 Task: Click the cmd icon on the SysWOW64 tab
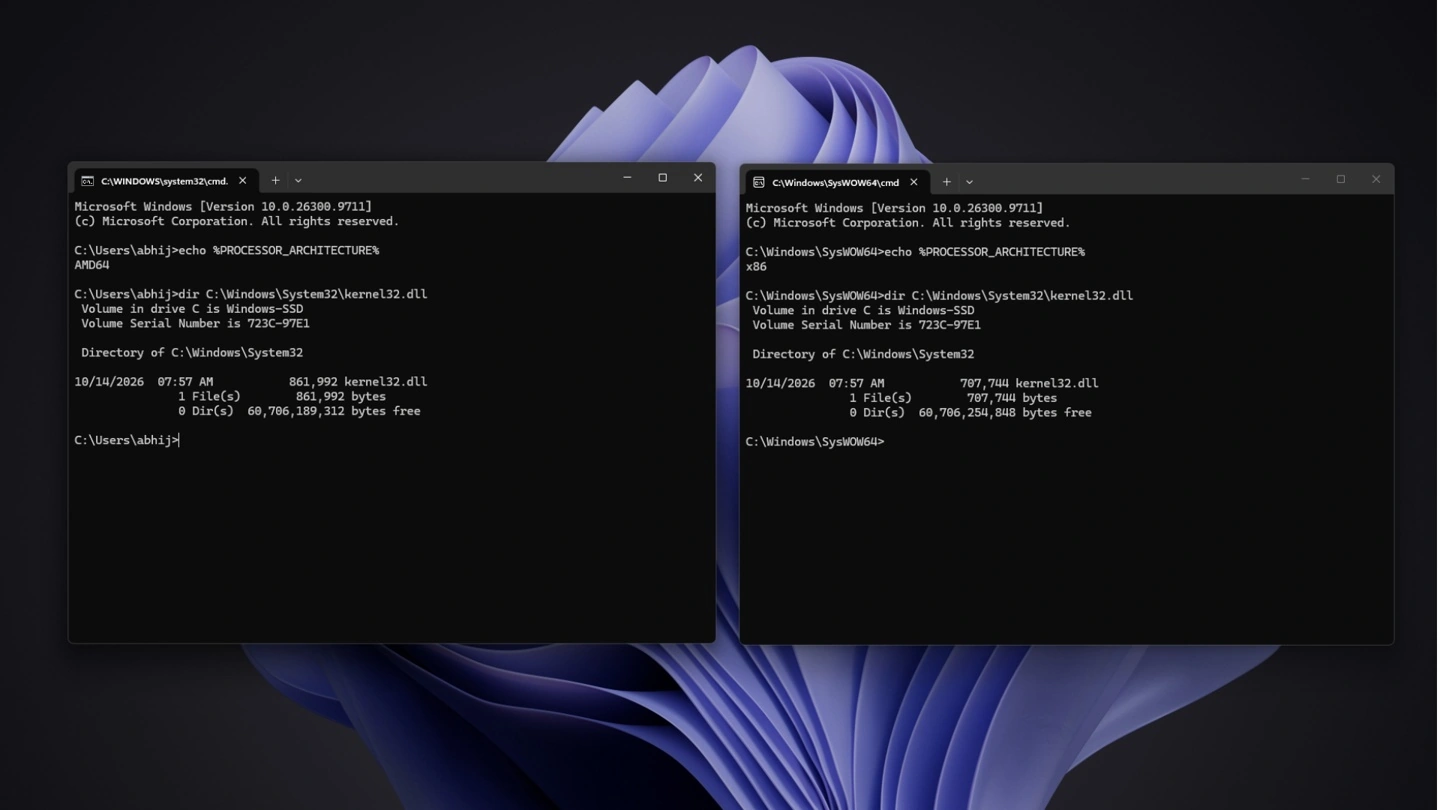point(759,182)
